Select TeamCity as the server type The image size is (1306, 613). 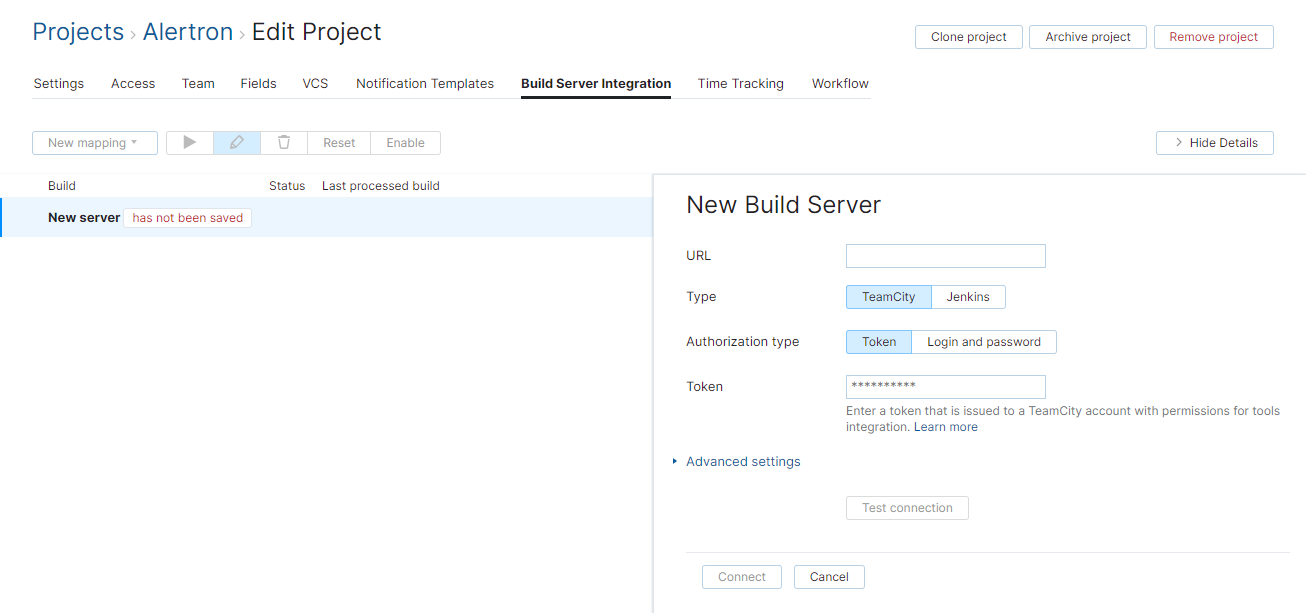tap(888, 296)
